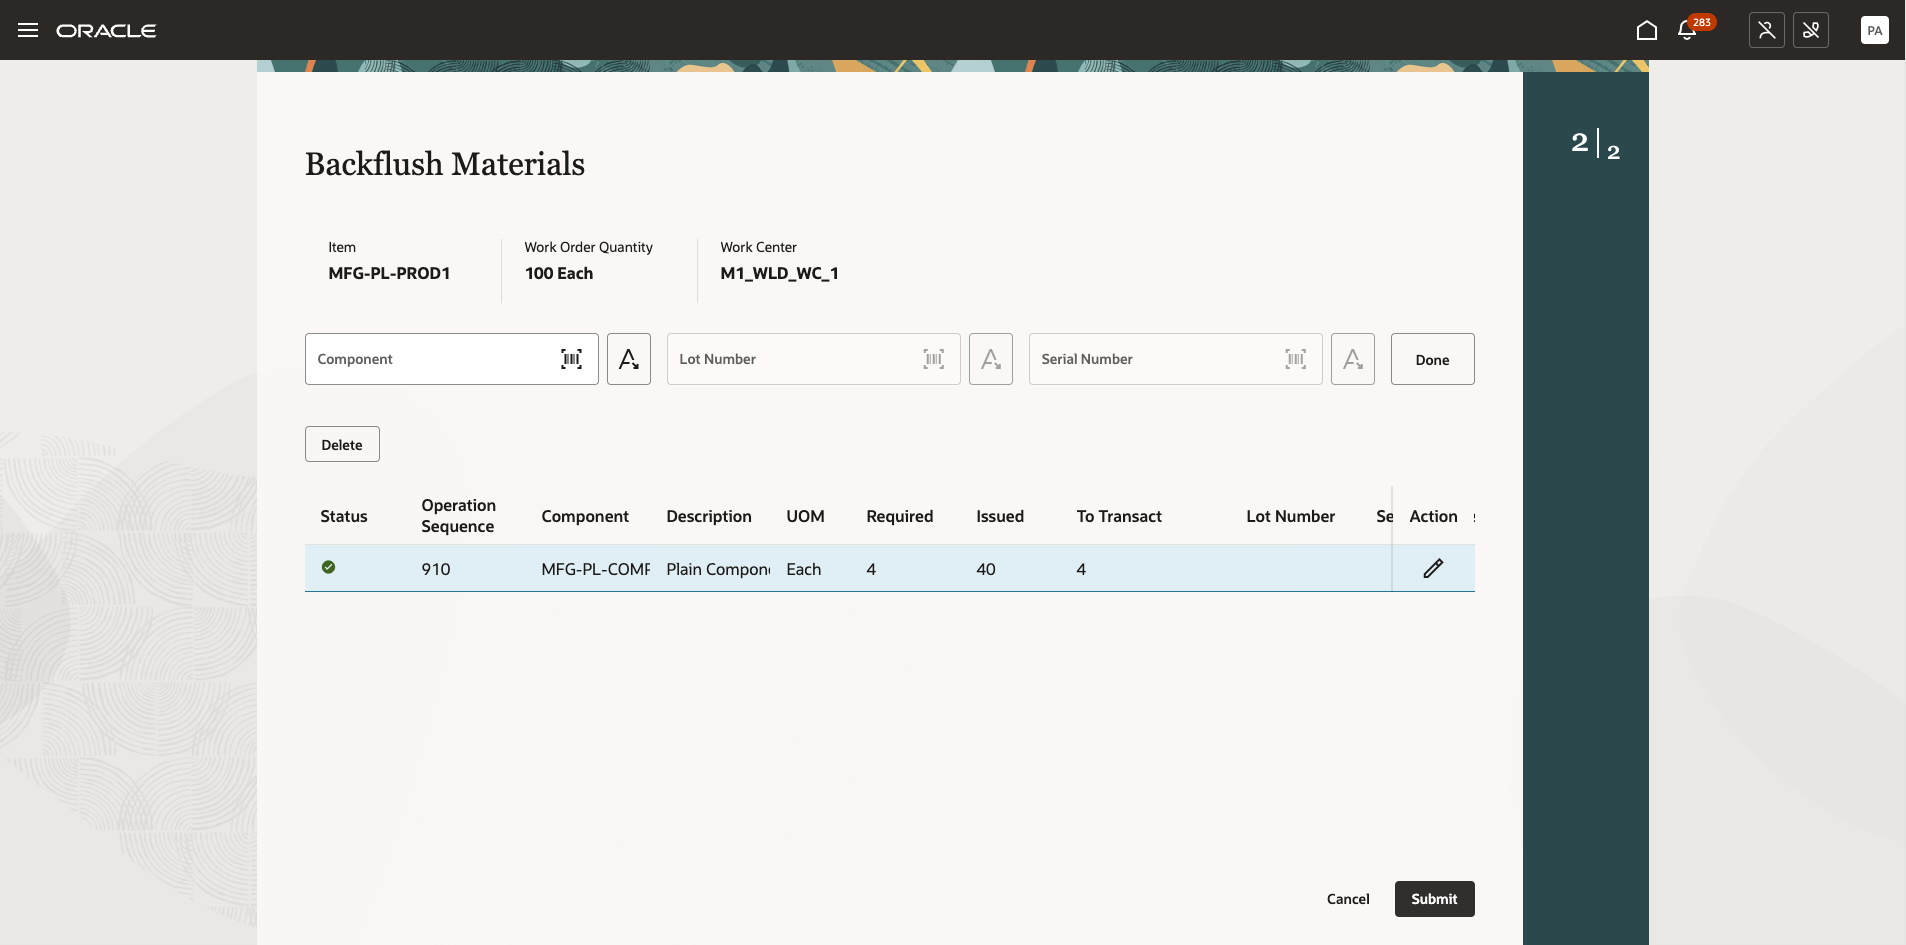Screen dimensions: 1906x945
Task: Open the hamburger navigation menu
Action: [28, 30]
